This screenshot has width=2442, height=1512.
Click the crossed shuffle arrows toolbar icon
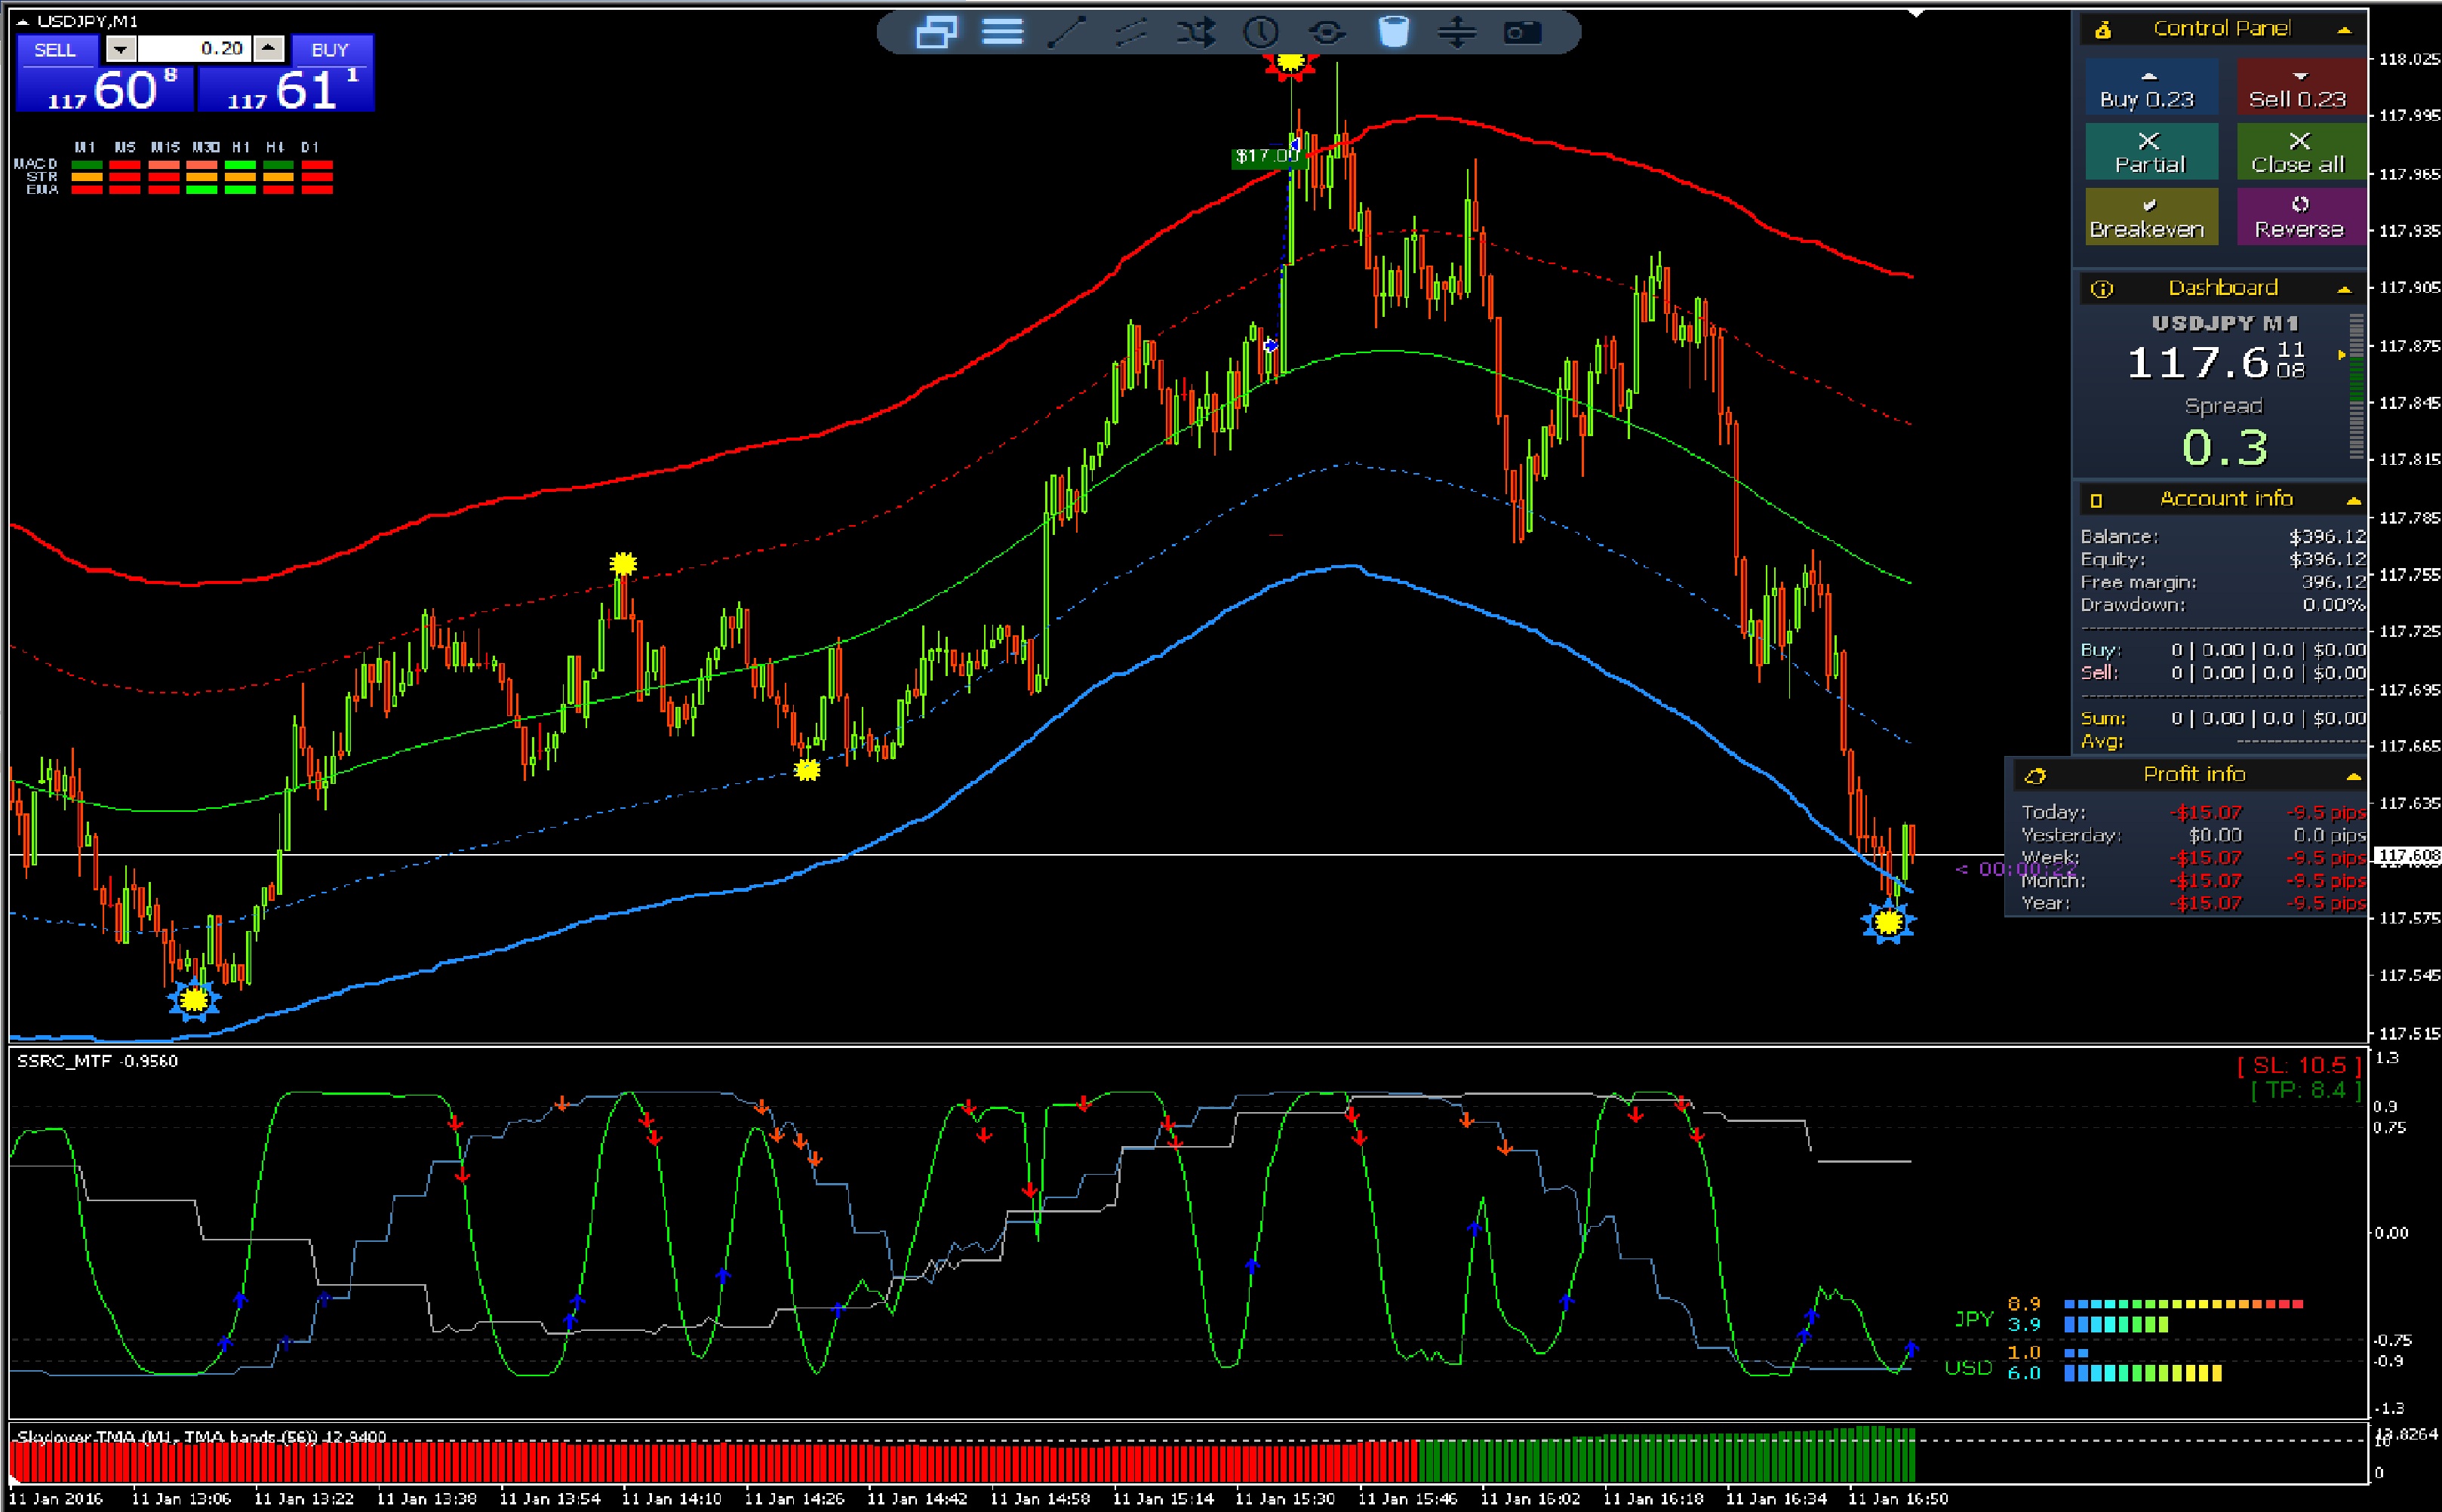(x=1196, y=33)
